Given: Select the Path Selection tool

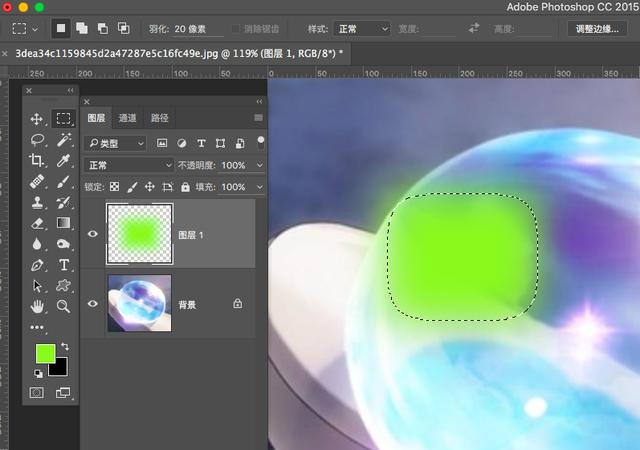Looking at the screenshot, I should (37, 286).
